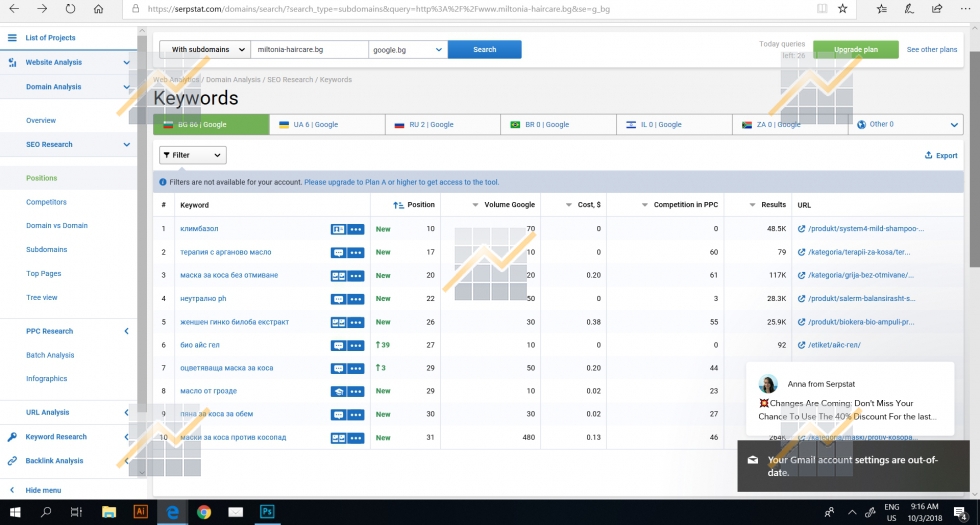Open Tree view in sidebar
This screenshot has width=980, height=525.
(x=41, y=298)
